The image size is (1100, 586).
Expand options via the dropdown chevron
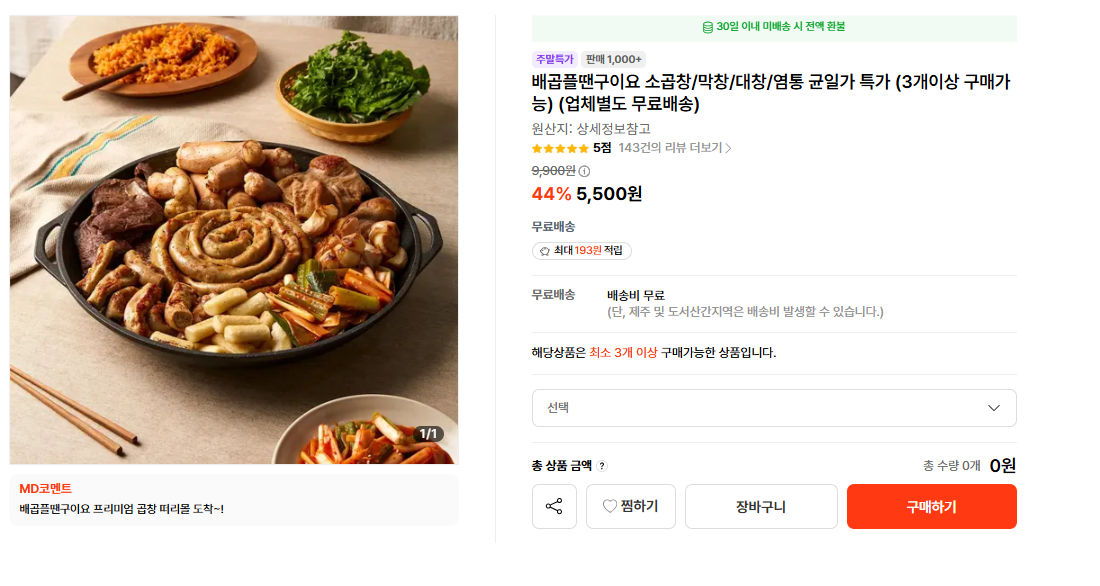[x=993, y=408]
